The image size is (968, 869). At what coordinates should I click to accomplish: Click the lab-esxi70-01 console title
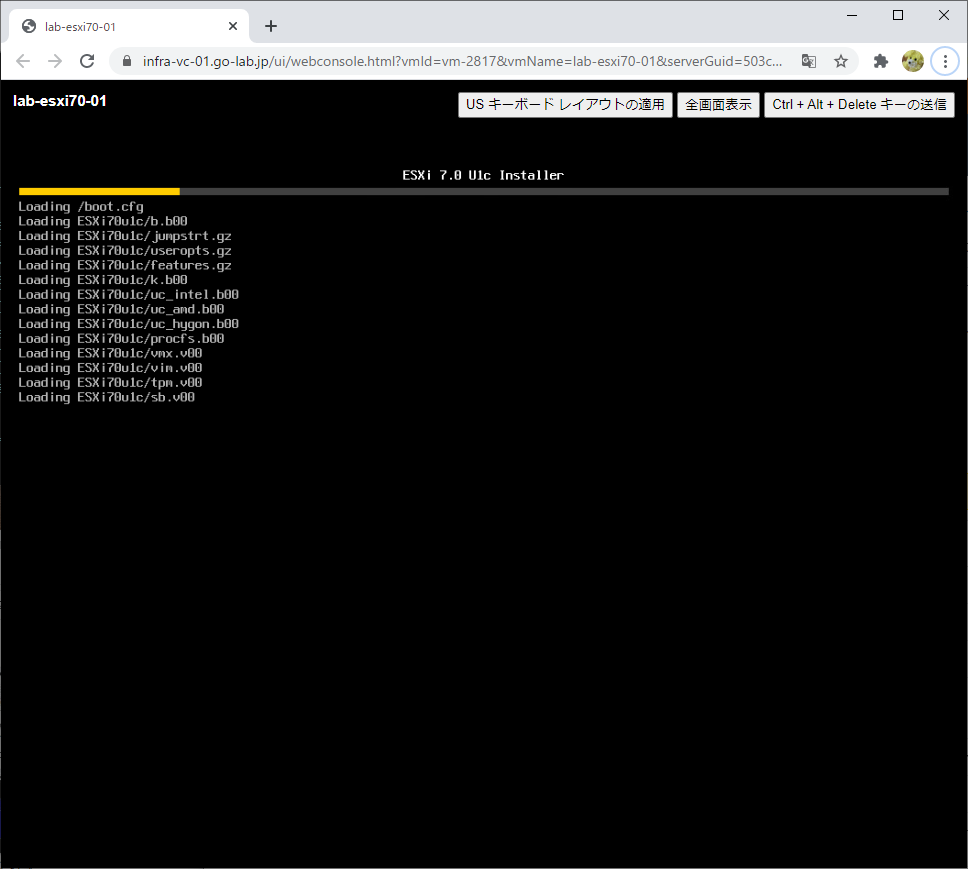coord(60,101)
